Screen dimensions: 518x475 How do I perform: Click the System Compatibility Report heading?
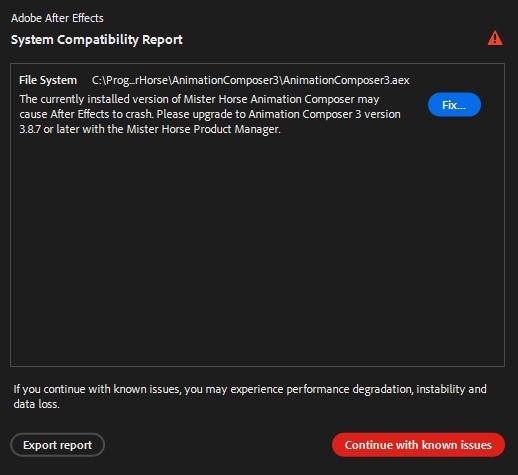[97, 40]
